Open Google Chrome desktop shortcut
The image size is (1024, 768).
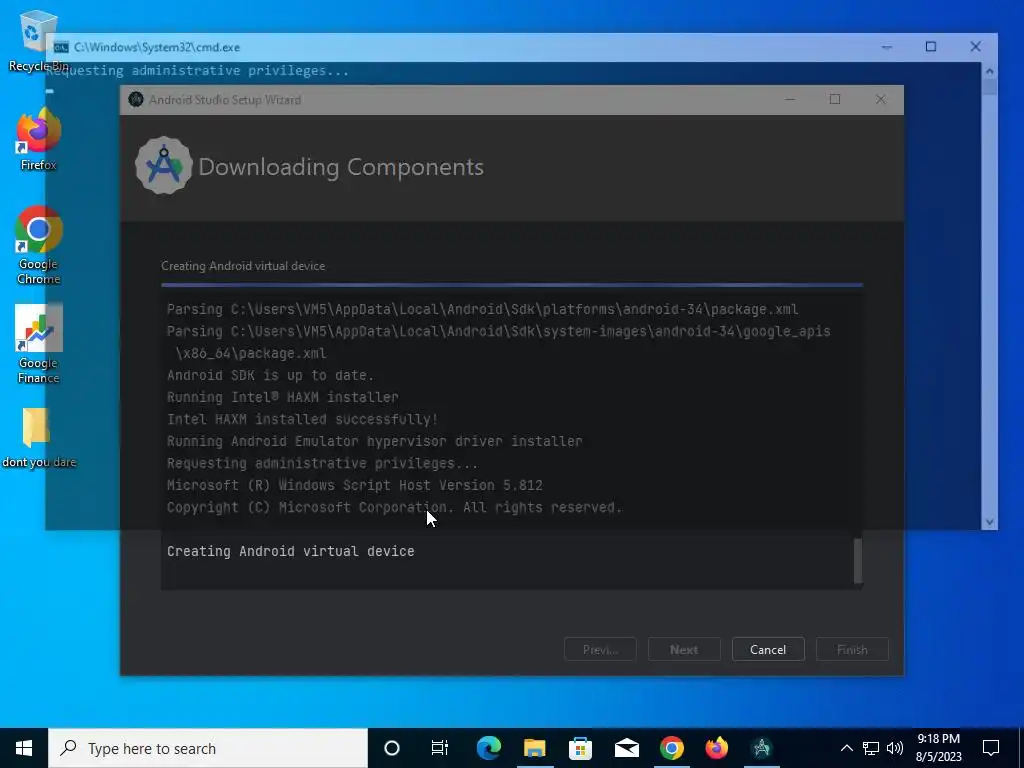coord(39,246)
